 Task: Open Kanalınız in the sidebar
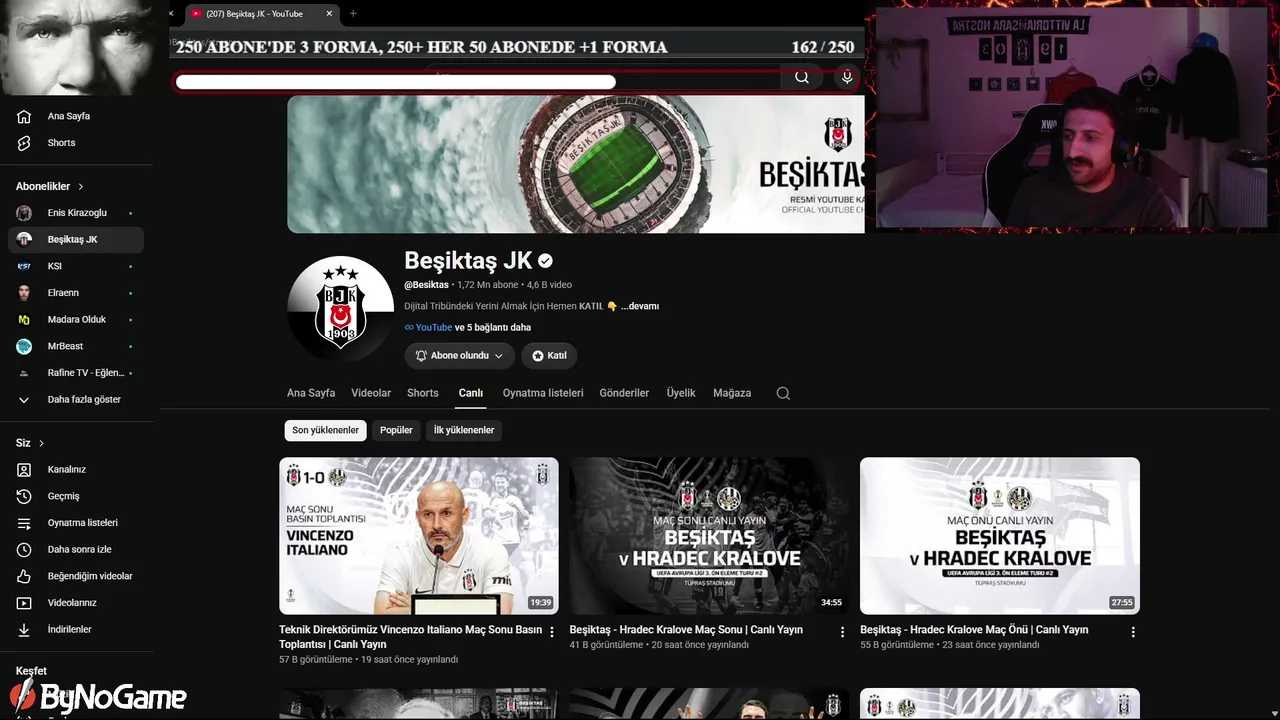pyautogui.click(x=77, y=470)
